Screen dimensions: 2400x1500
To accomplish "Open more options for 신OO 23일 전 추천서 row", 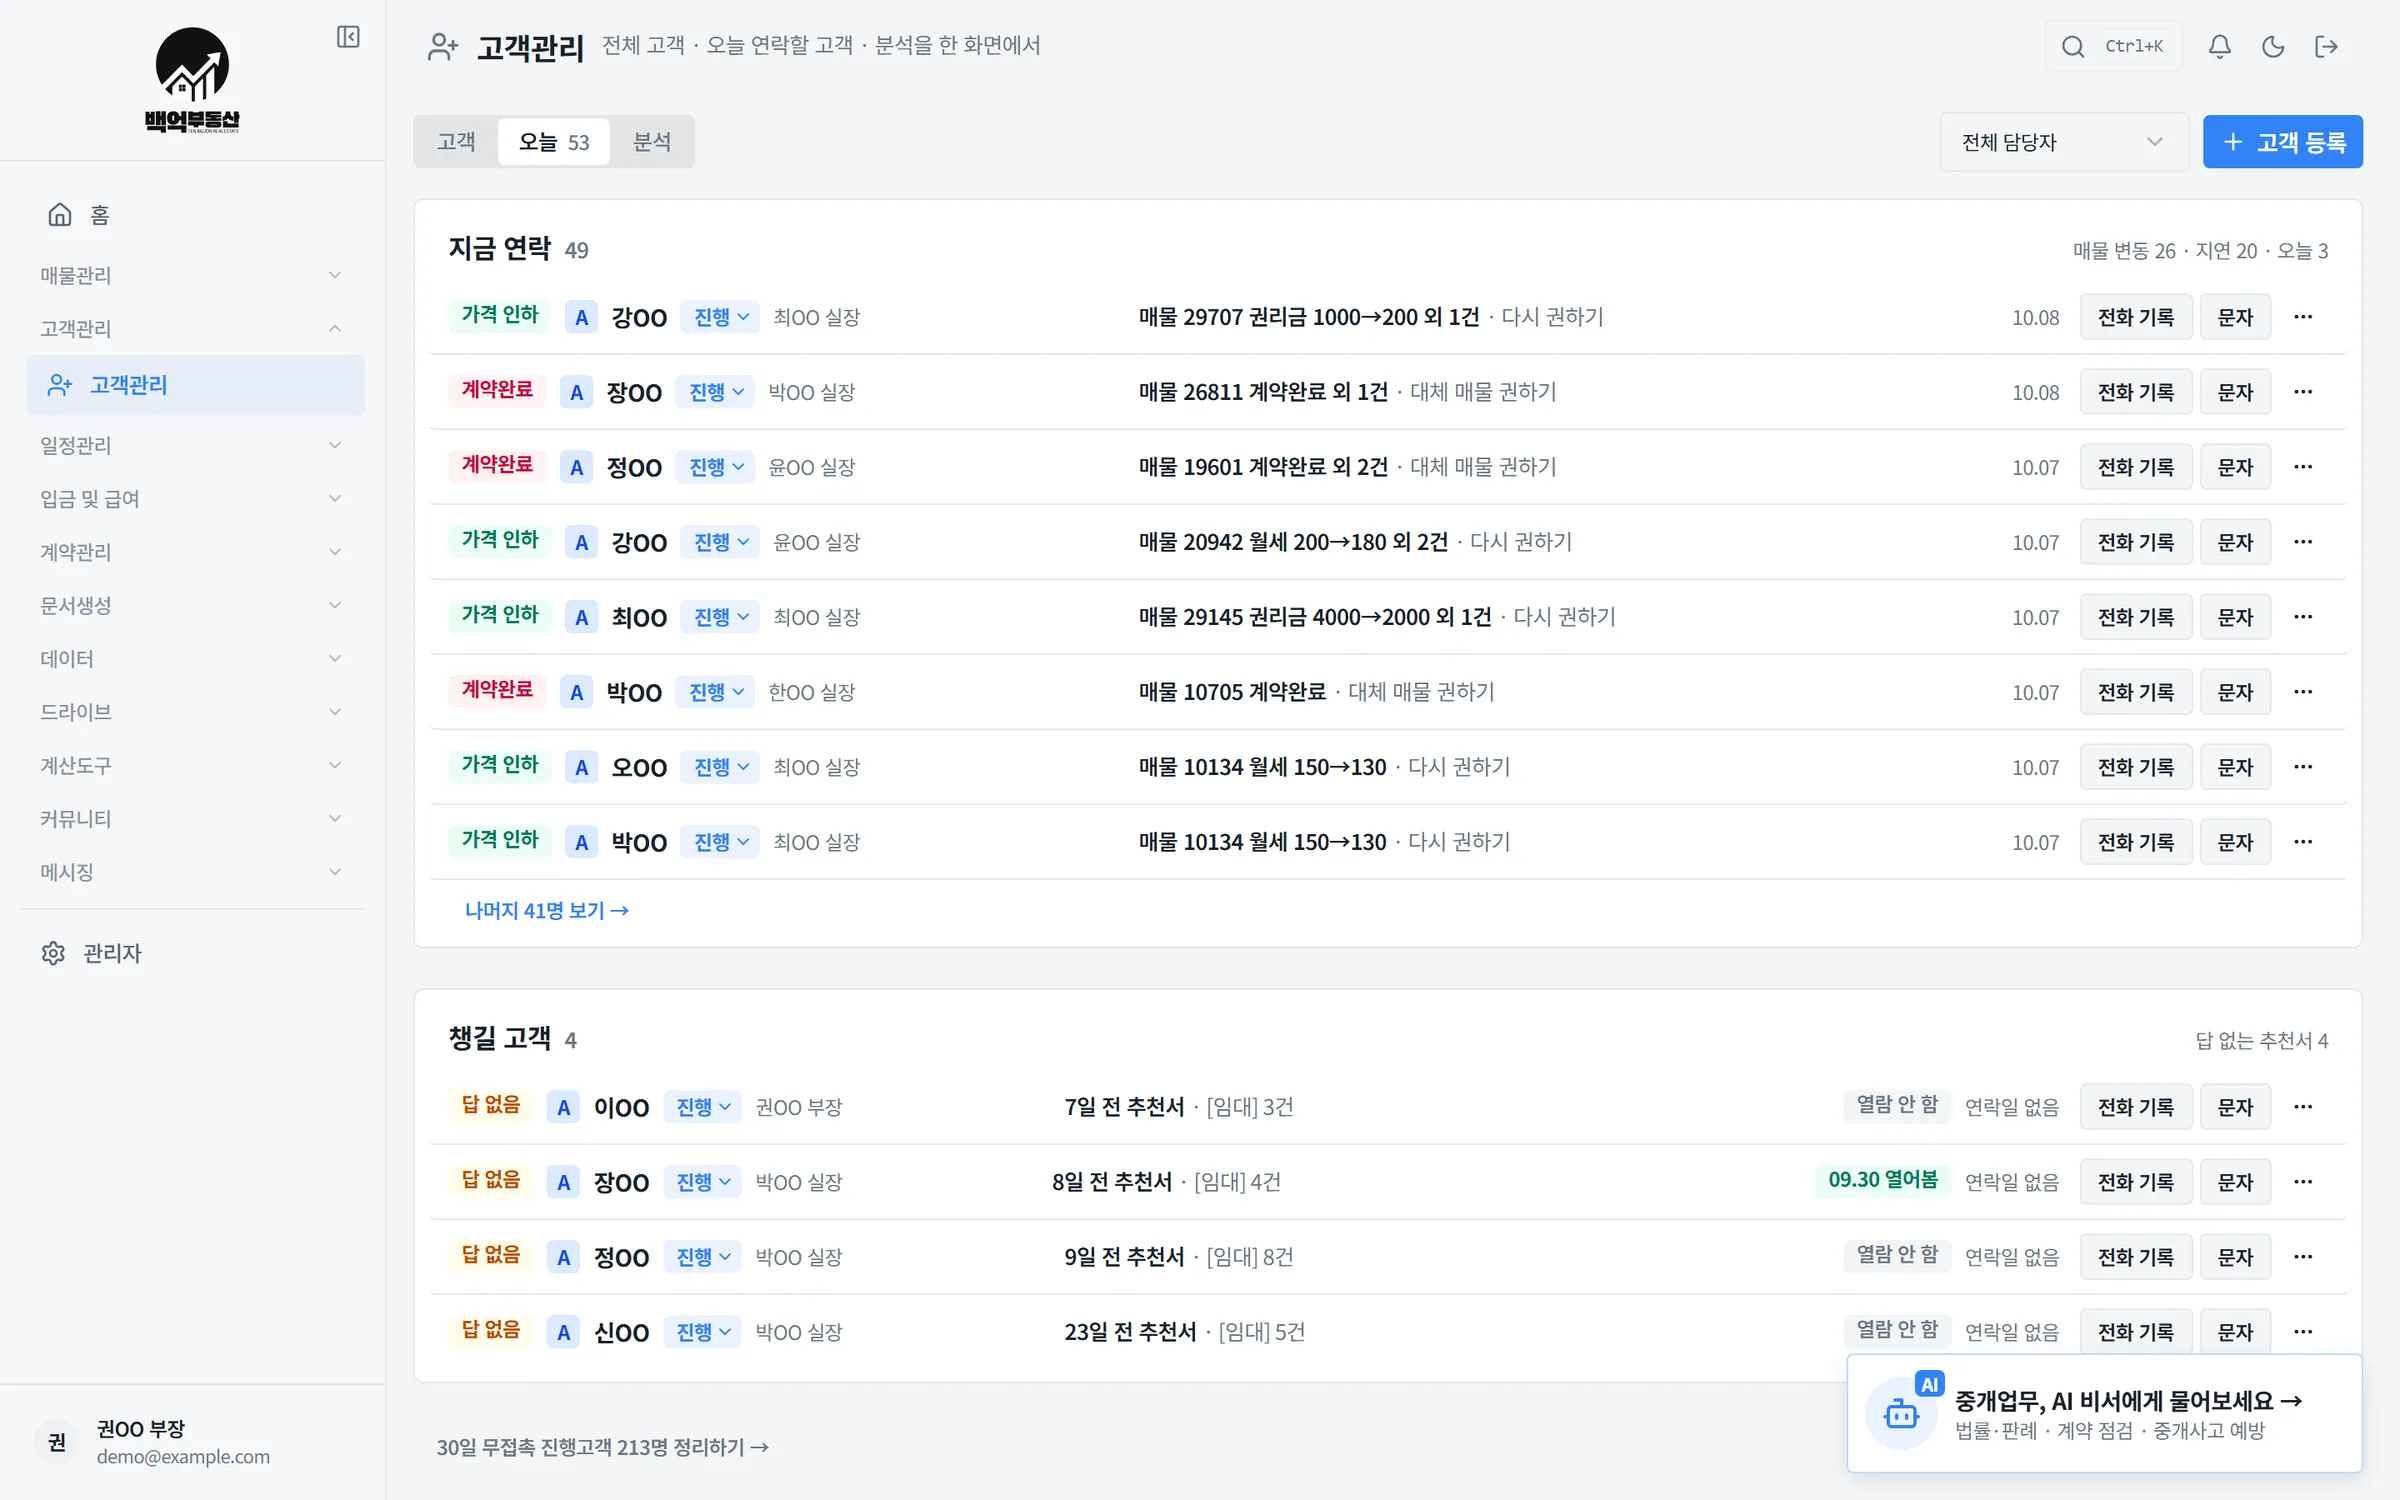I will coord(2303,1332).
